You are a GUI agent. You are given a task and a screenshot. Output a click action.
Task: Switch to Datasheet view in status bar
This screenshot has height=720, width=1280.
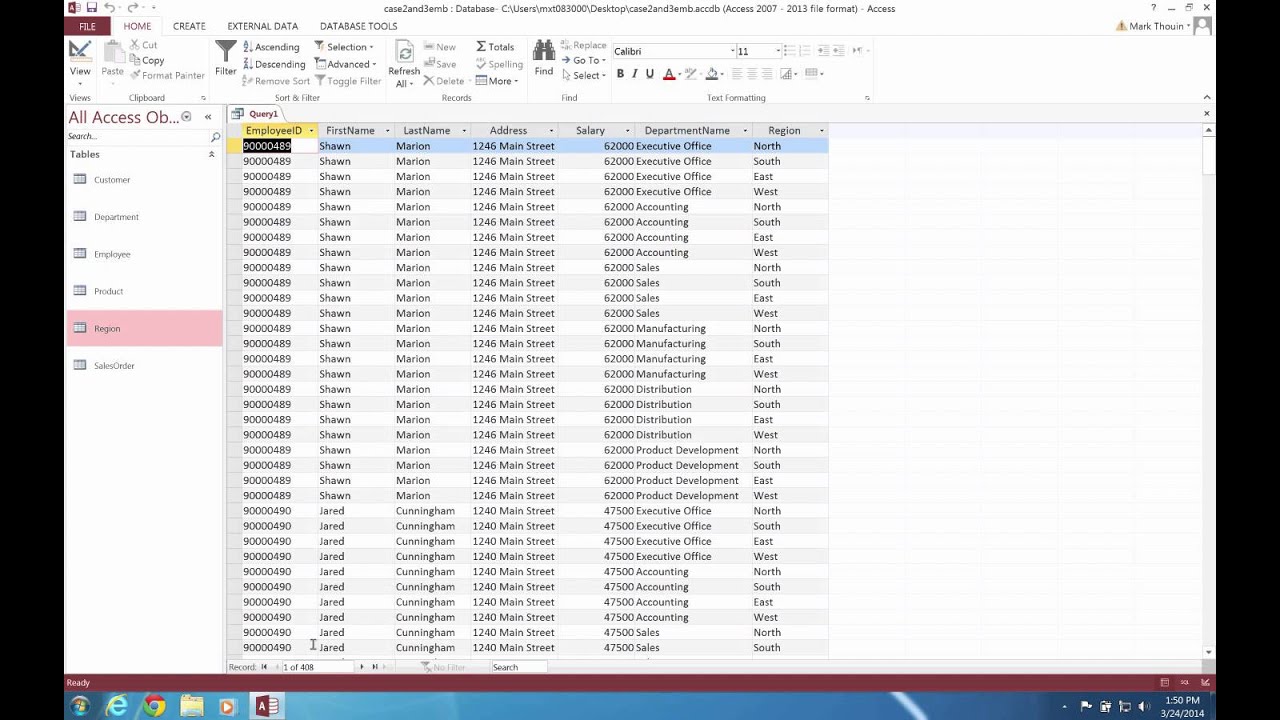tap(1164, 682)
